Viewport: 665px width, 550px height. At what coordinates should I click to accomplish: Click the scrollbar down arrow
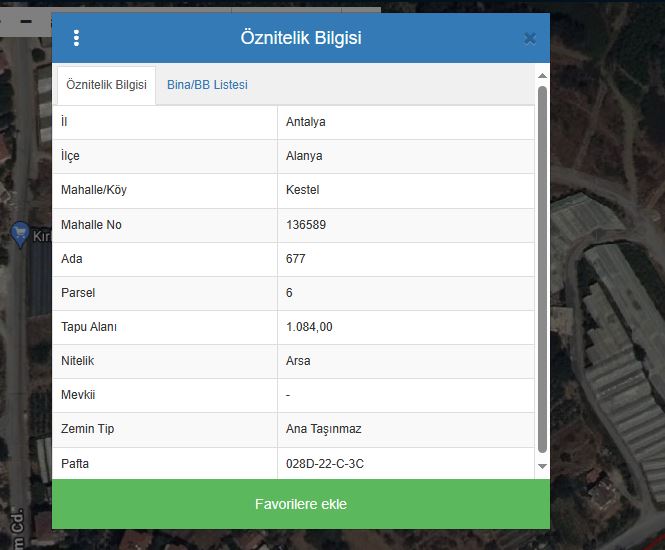tap(542, 466)
